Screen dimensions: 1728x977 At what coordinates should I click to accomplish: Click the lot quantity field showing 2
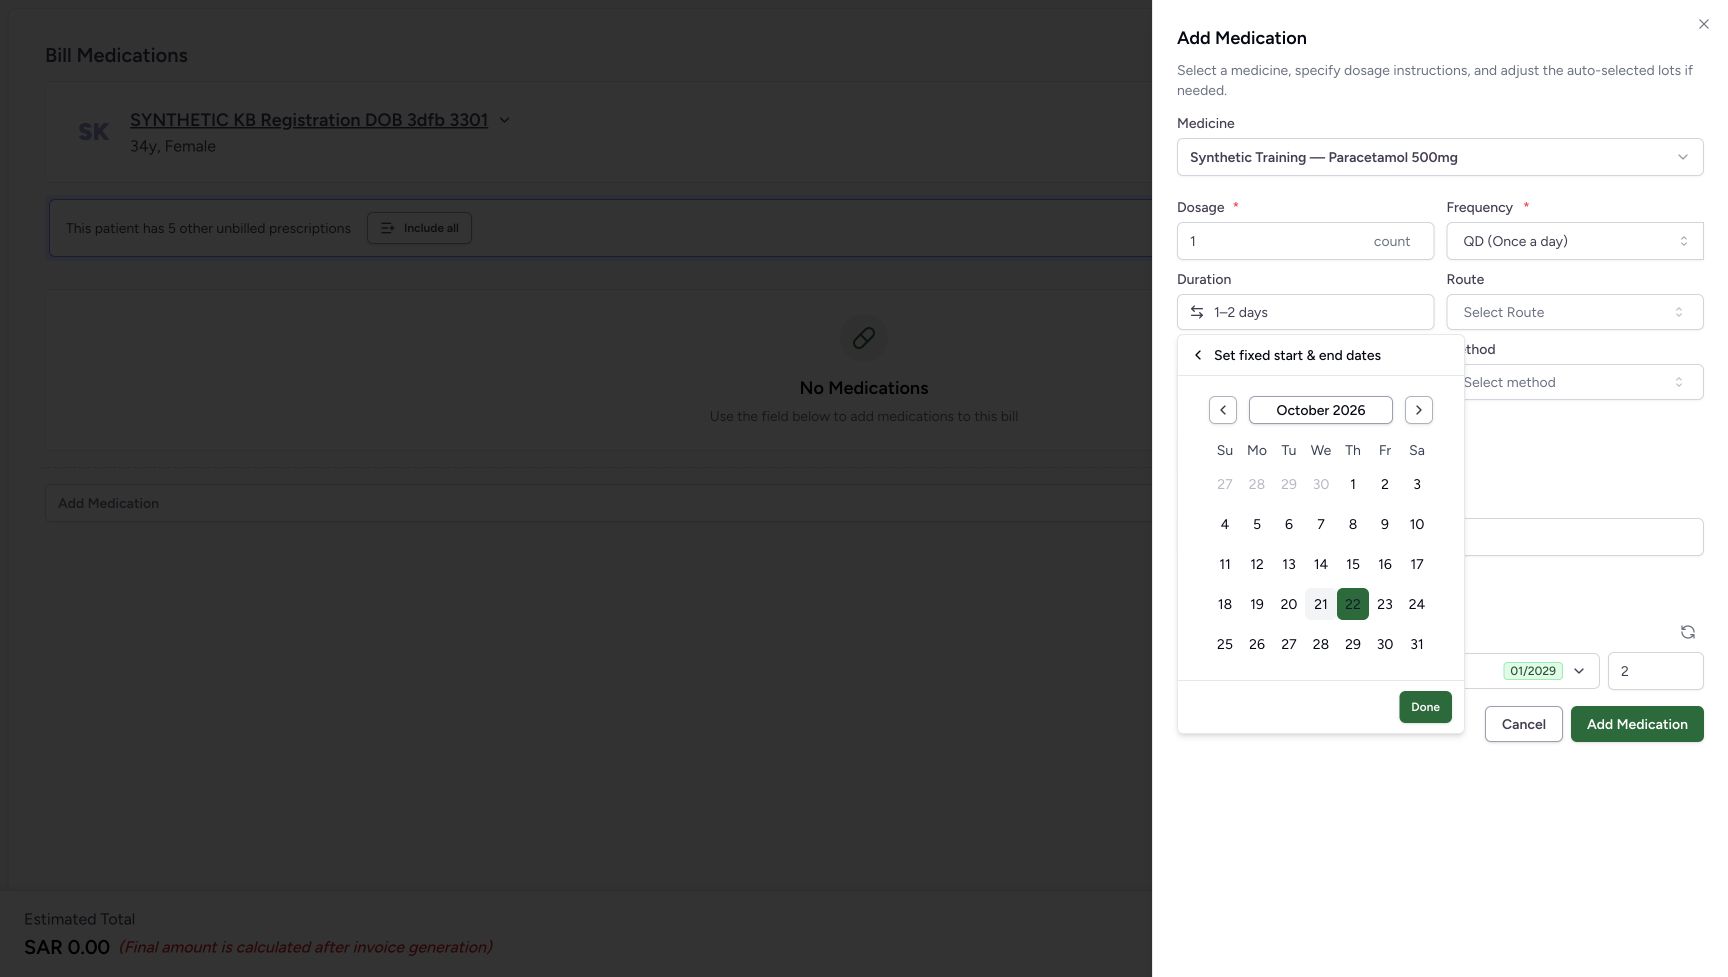(1655, 671)
